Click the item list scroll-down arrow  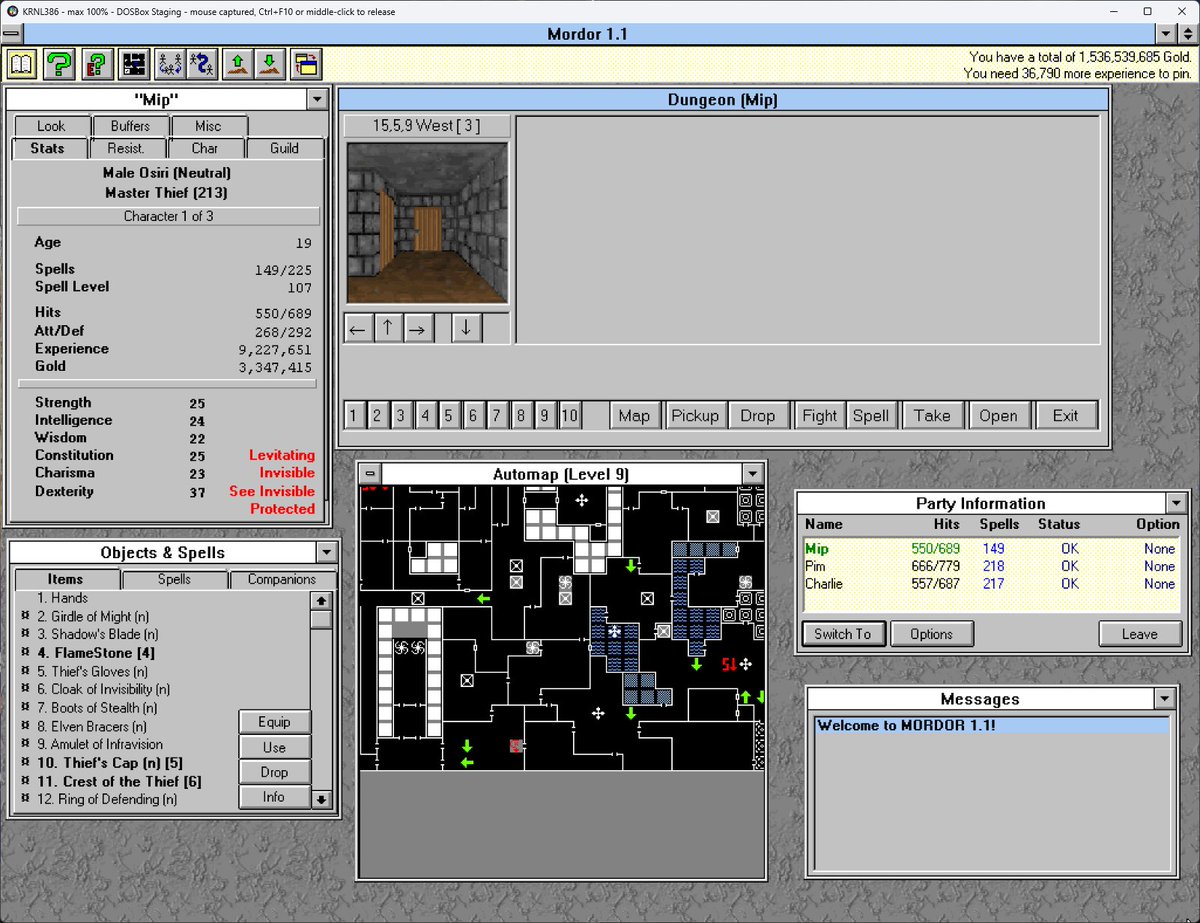320,799
